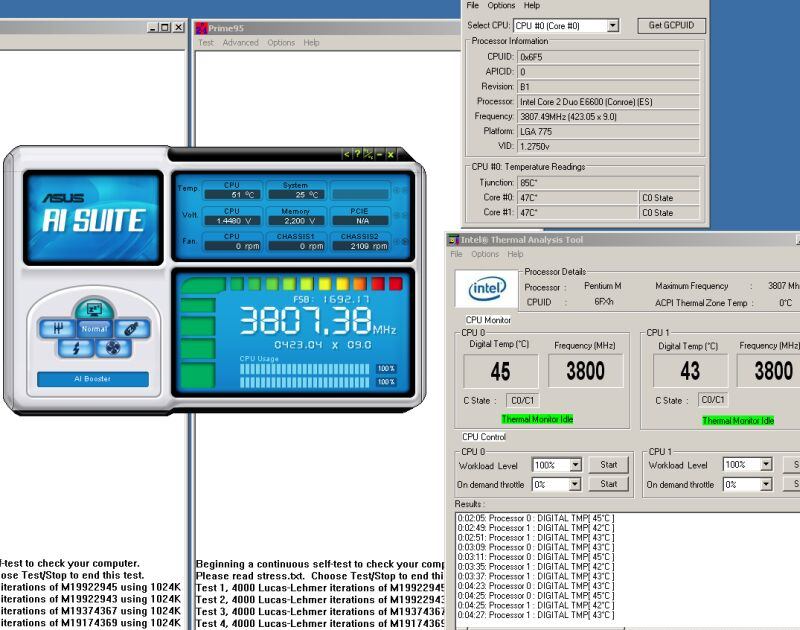Click the Intel logo in Thermal Analysis Tool

tap(487, 288)
